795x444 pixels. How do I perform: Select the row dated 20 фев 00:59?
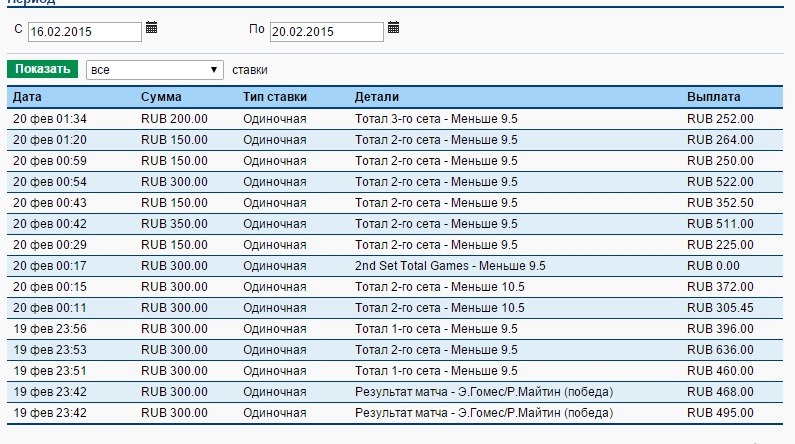(x=395, y=161)
